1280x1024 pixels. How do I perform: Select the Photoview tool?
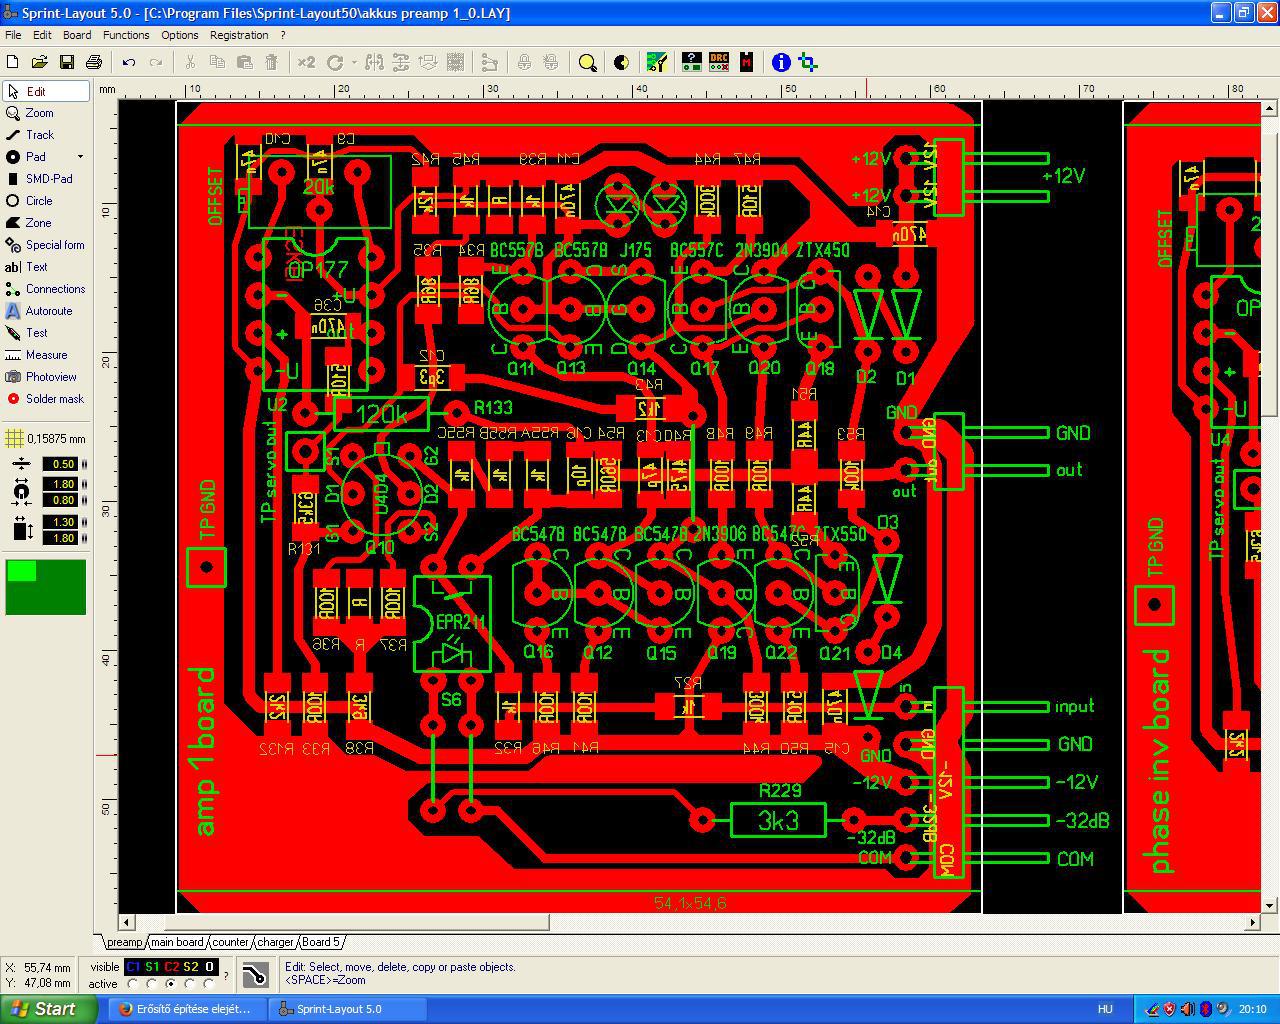(x=46, y=377)
